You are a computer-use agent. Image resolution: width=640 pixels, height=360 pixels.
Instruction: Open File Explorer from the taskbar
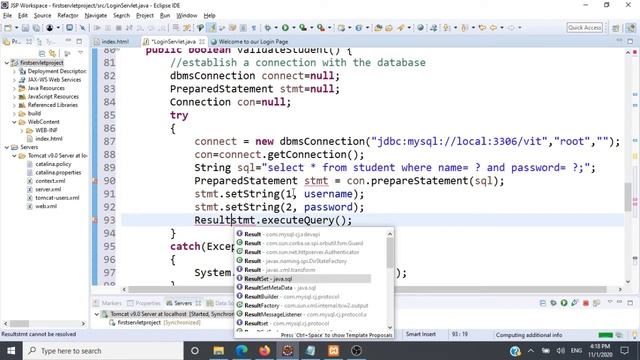coord(219,351)
